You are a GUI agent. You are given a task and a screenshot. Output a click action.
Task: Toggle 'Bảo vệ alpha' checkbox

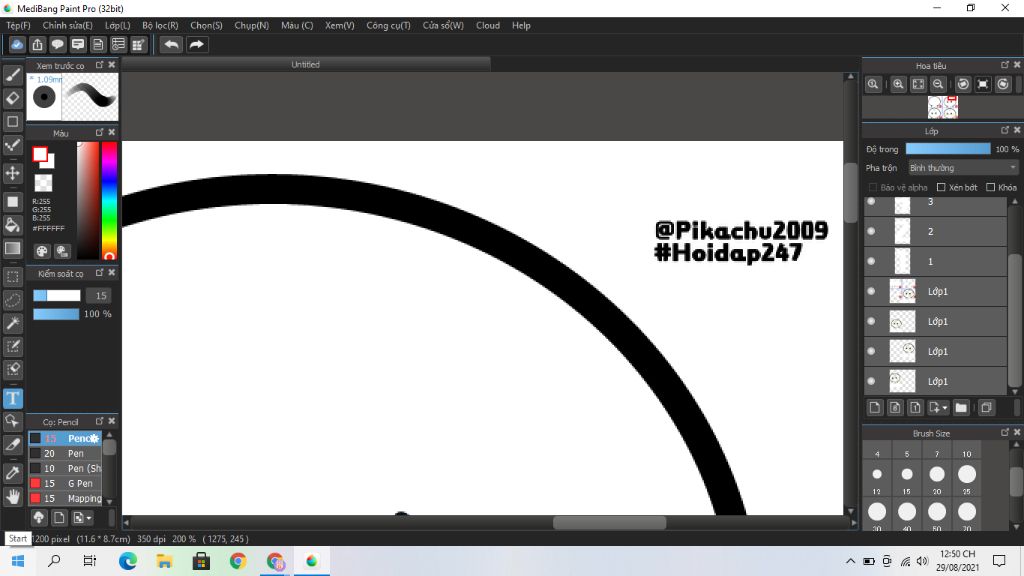coord(872,187)
